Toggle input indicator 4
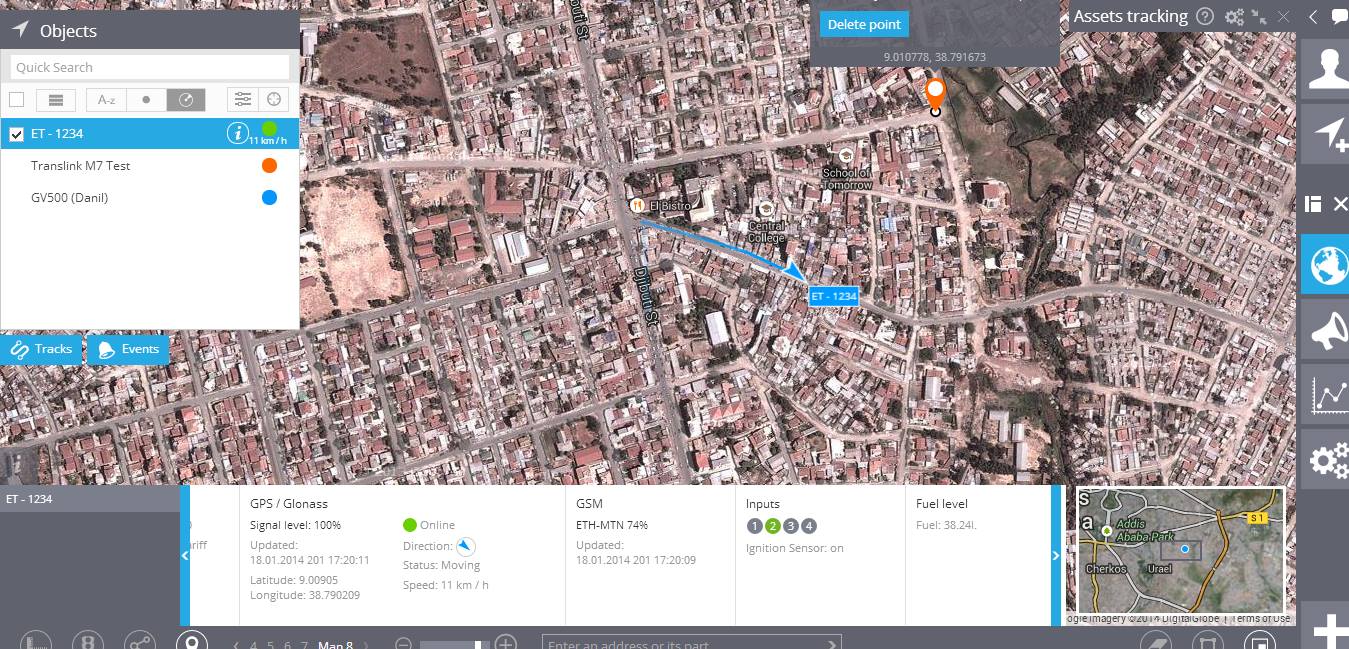This screenshot has height=649, width=1349. click(x=809, y=526)
